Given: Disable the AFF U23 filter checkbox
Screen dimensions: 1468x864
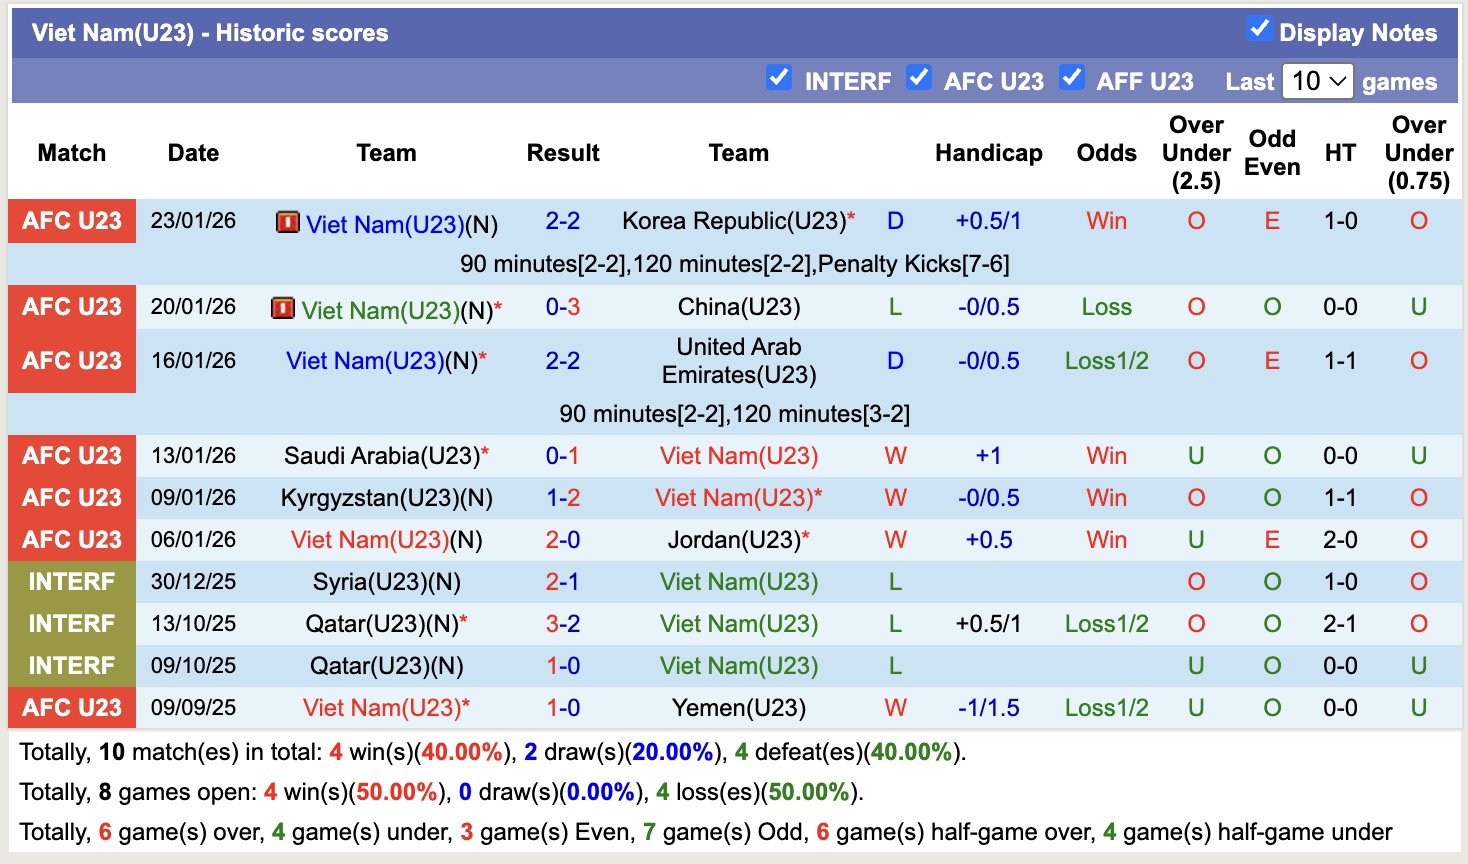Looking at the screenshot, I should [x=1072, y=78].
